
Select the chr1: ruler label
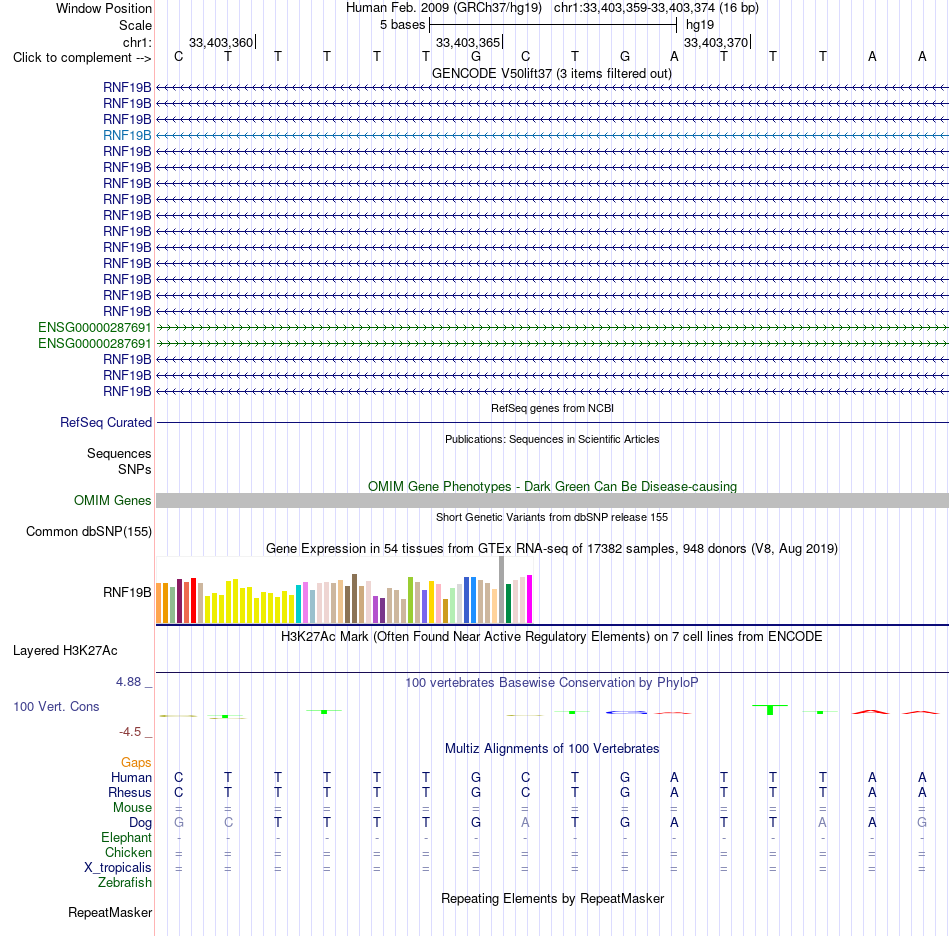(x=137, y=42)
